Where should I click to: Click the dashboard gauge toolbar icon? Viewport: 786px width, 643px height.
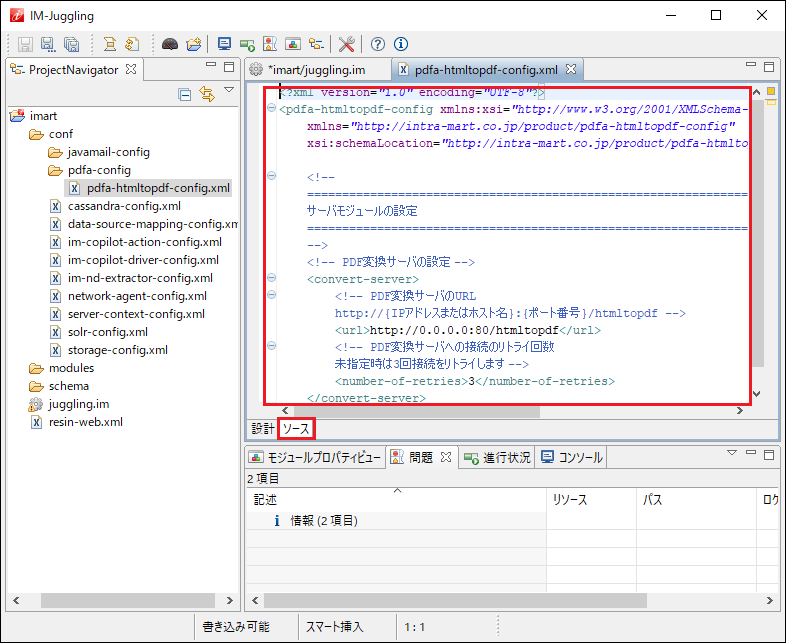point(169,44)
